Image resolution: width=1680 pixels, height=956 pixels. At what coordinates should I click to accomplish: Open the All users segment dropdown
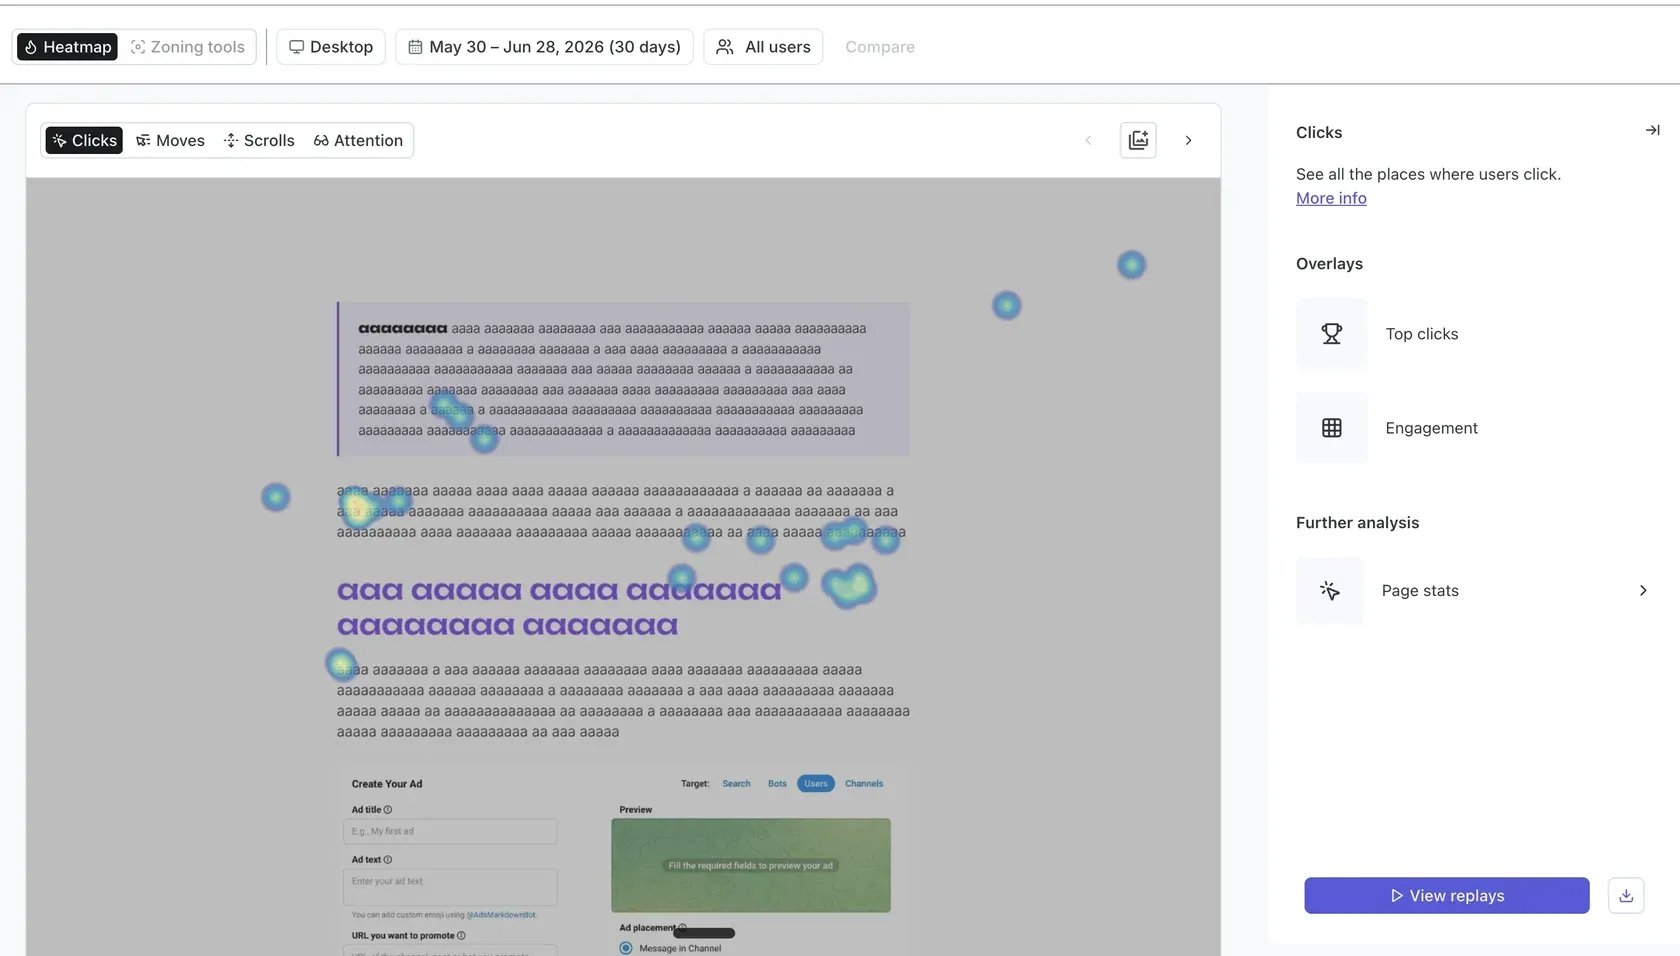click(x=763, y=47)
